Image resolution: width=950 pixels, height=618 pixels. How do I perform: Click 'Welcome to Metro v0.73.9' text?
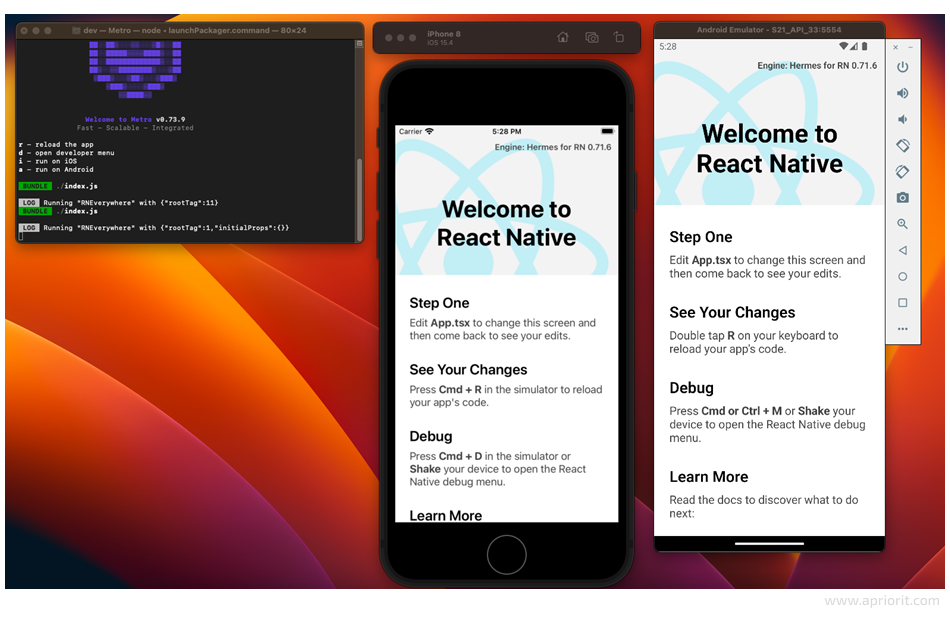click(135, 119)
